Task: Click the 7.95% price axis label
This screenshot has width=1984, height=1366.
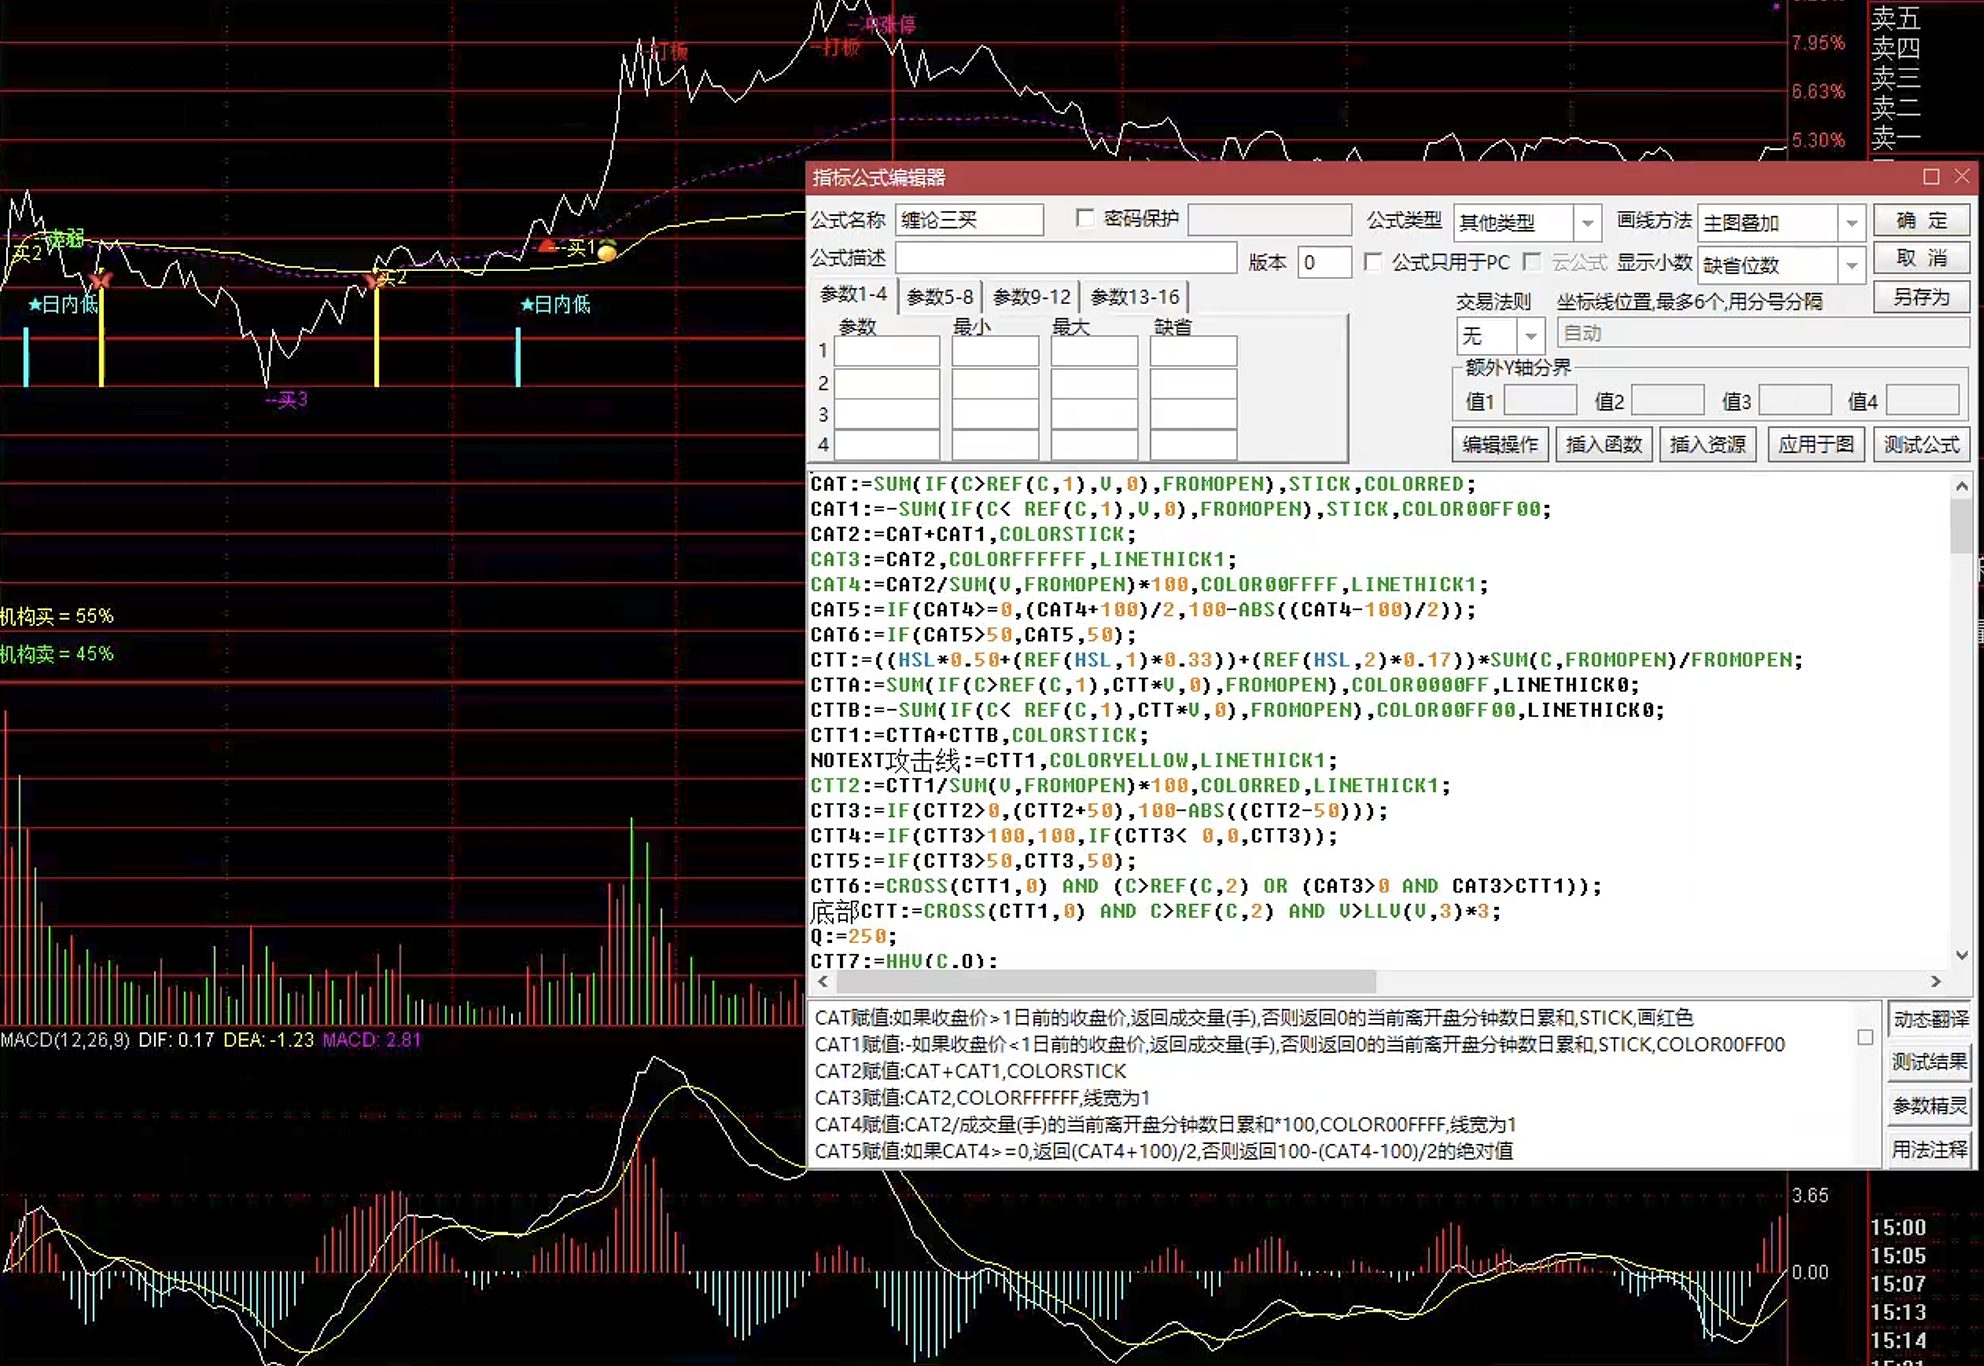Action: tap(1818, 43)
